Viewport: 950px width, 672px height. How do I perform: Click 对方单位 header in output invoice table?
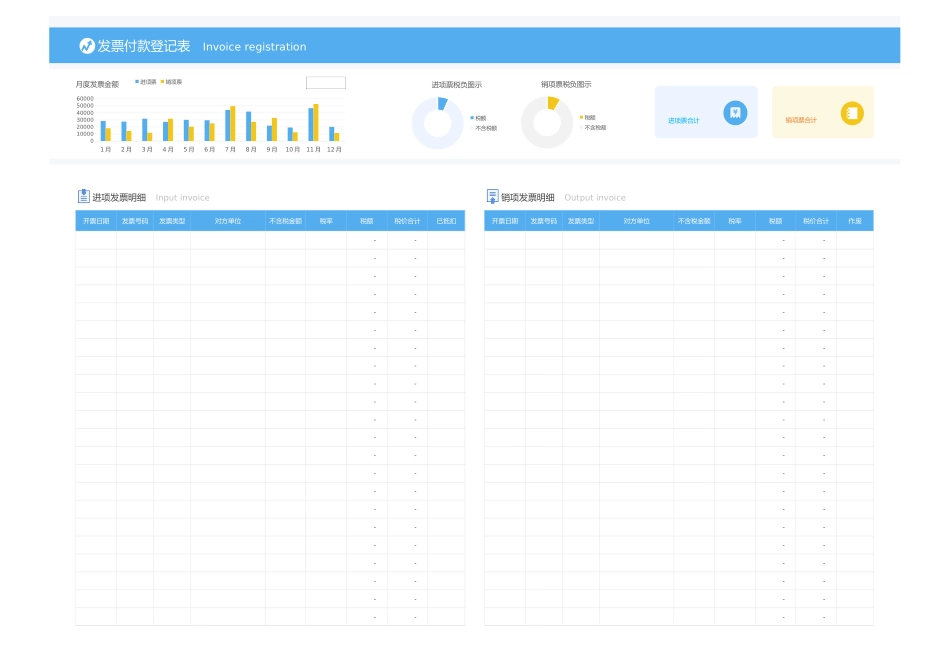[x=636, y=221]
